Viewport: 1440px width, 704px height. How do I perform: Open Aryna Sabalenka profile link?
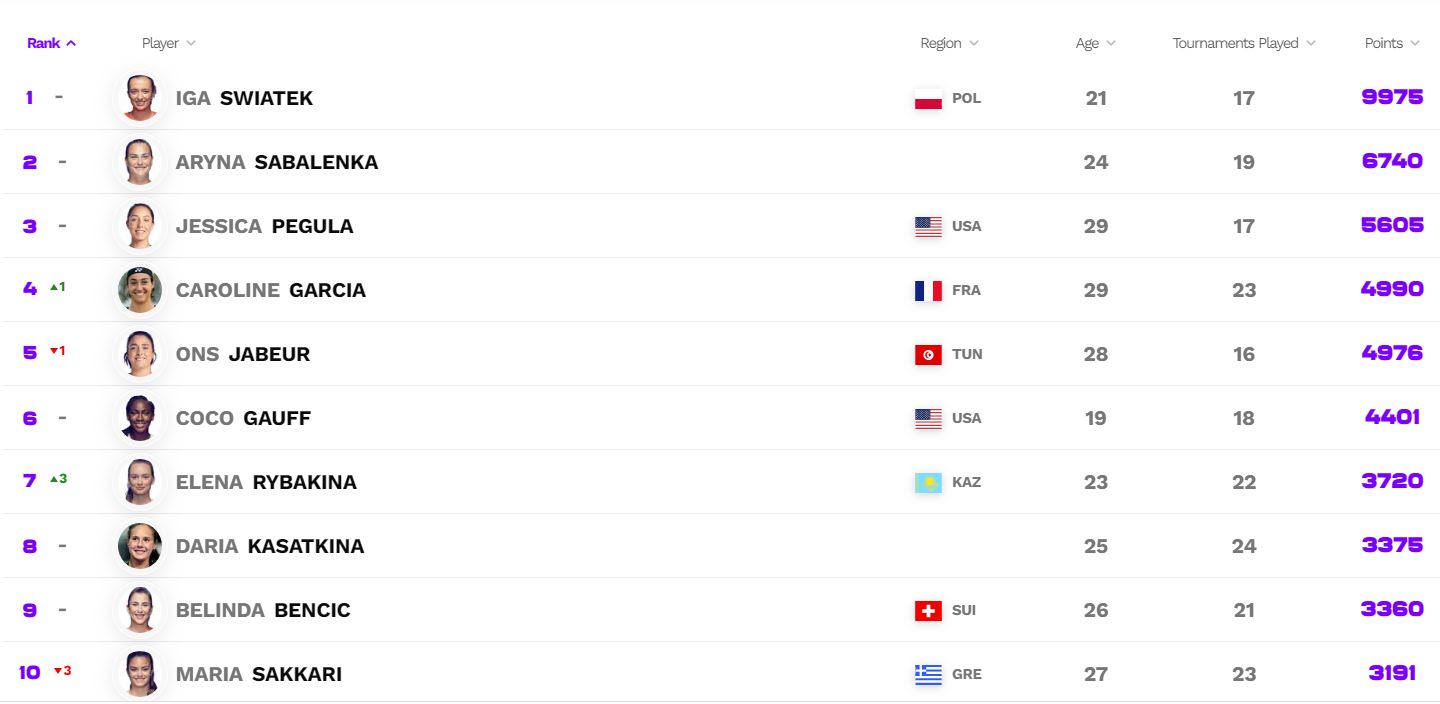pos(277,162)
